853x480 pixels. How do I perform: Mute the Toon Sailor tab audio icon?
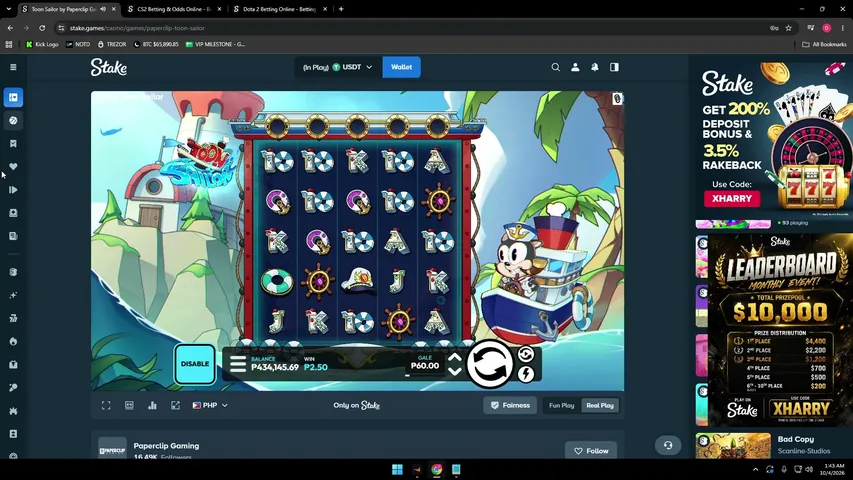tap(103, 9)
